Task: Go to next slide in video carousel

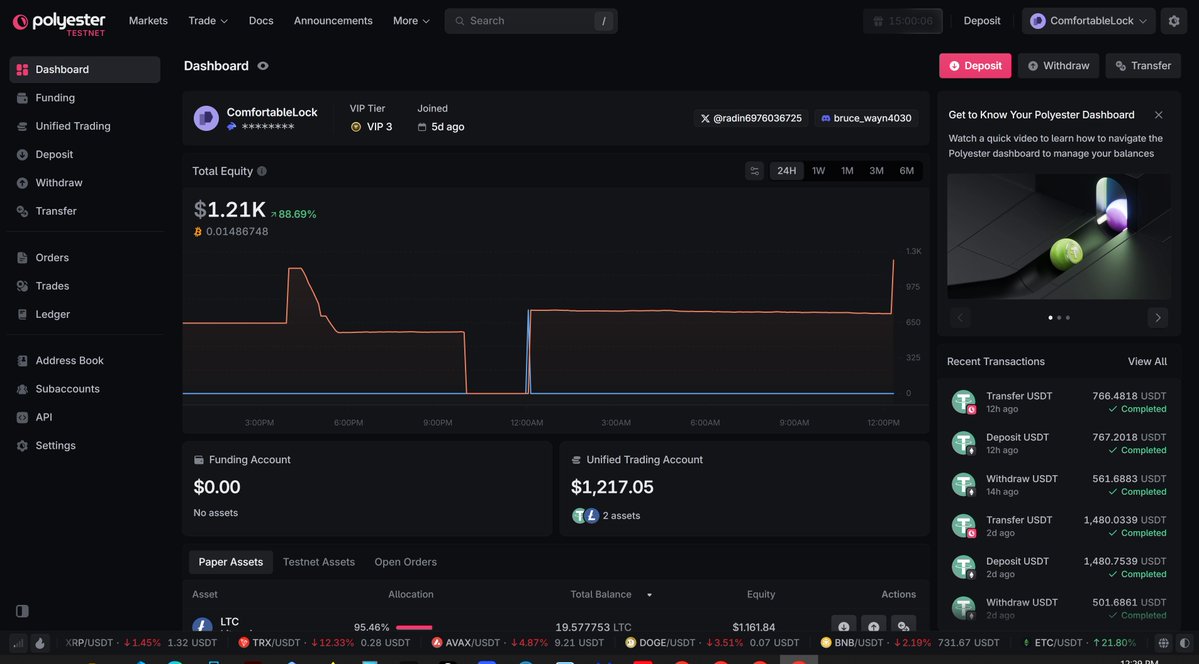Action: [1158, 317]
